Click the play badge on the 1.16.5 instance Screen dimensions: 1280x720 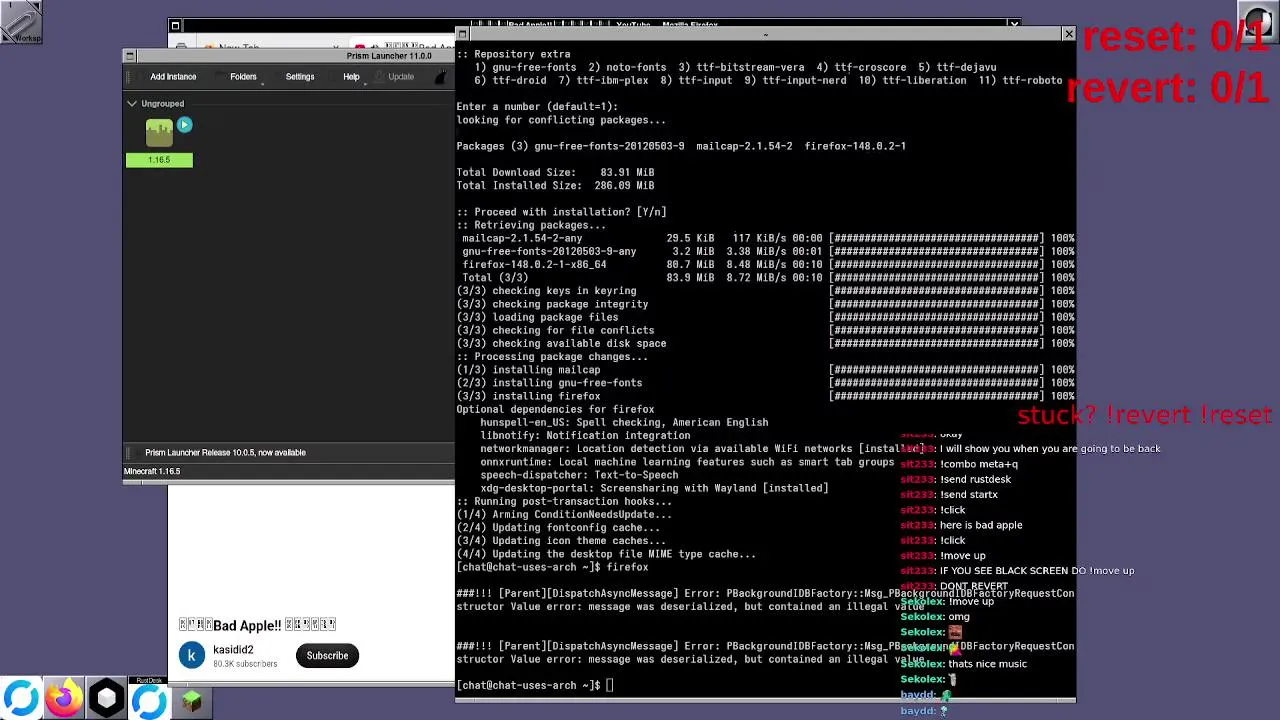point(184,125)
